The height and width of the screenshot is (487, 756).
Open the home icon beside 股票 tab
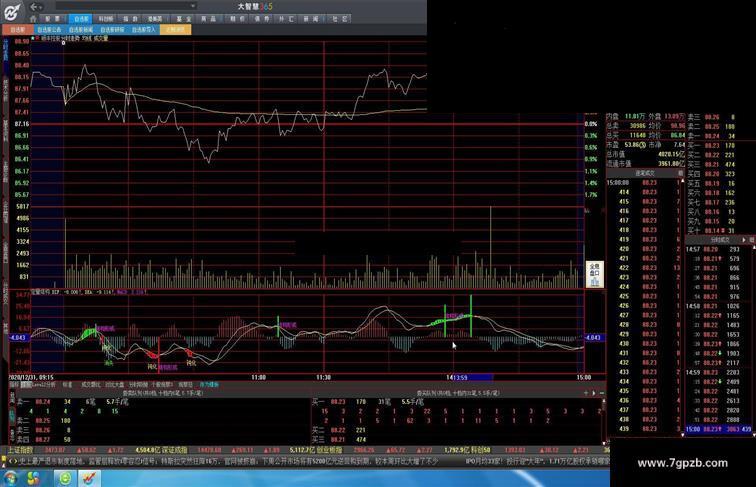pos(33,19)
